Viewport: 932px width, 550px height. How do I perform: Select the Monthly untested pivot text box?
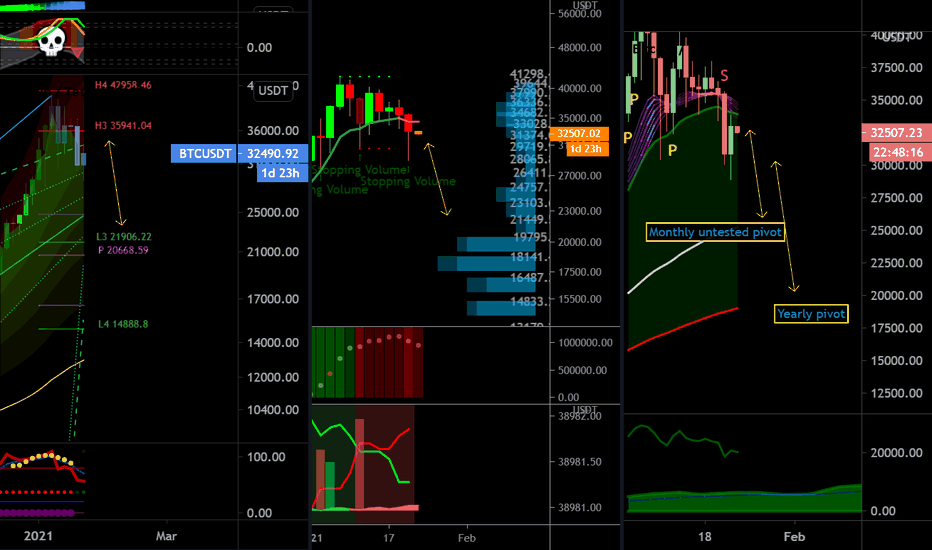coord(714,232)
